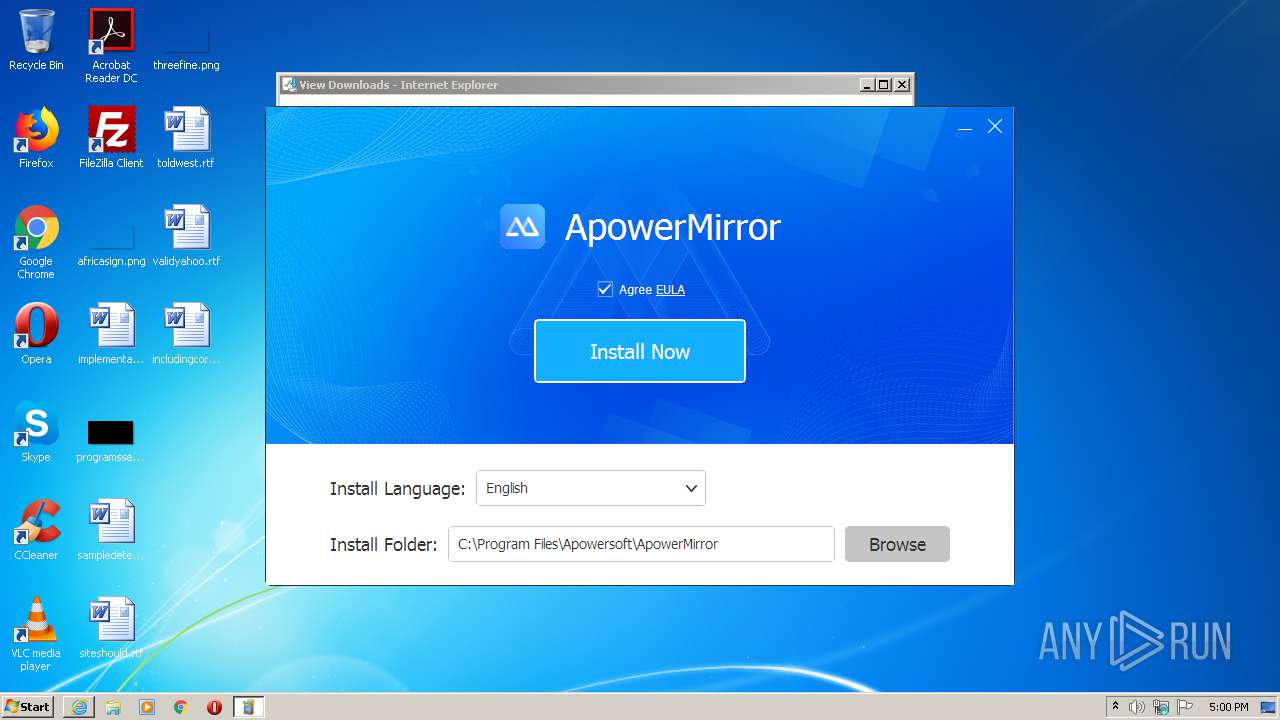Select siteshould.rtf desktop document
Screen dimensions: 1280x720
point(111,628)
